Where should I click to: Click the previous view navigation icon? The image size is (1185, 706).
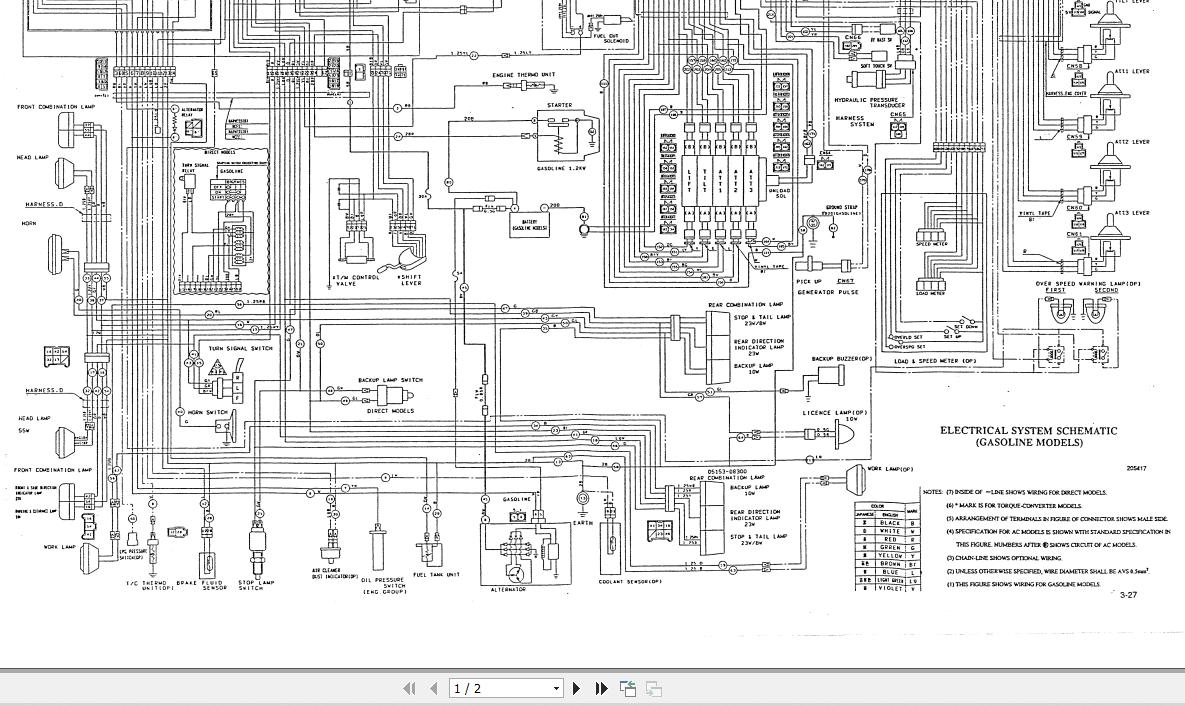pyautogui.click(x=628, y=688)
